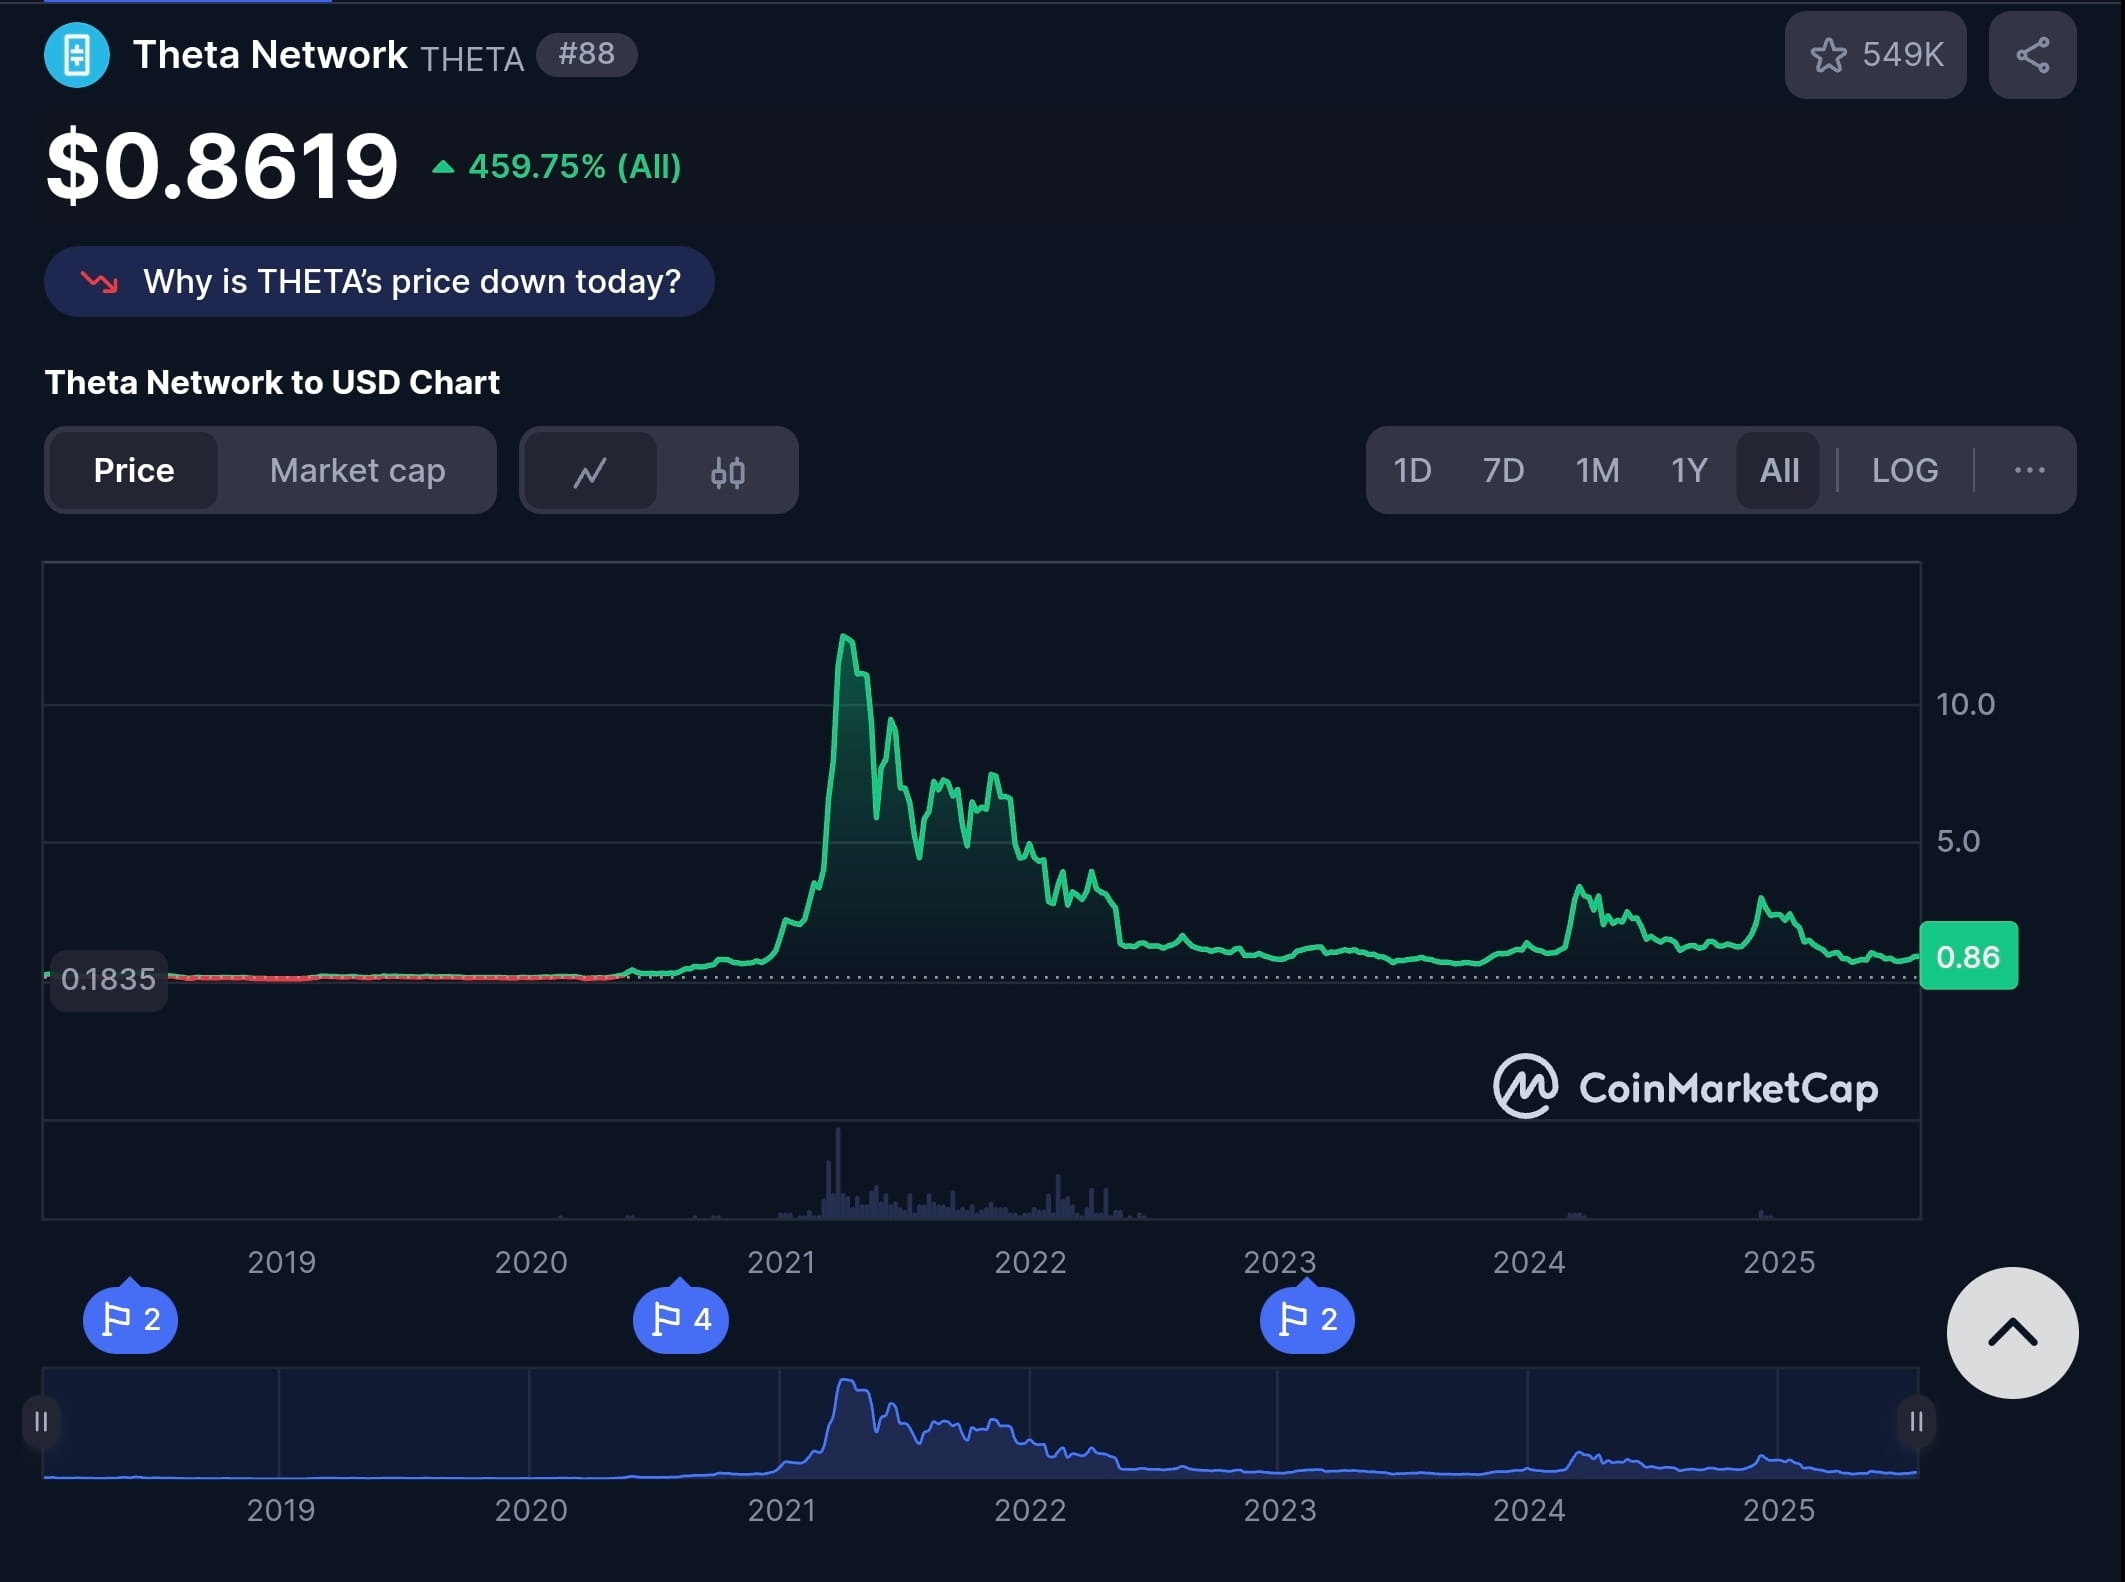Switch chart to Market cap
This screenshot has height=1582, width=2125.
[x=357, y=470]
